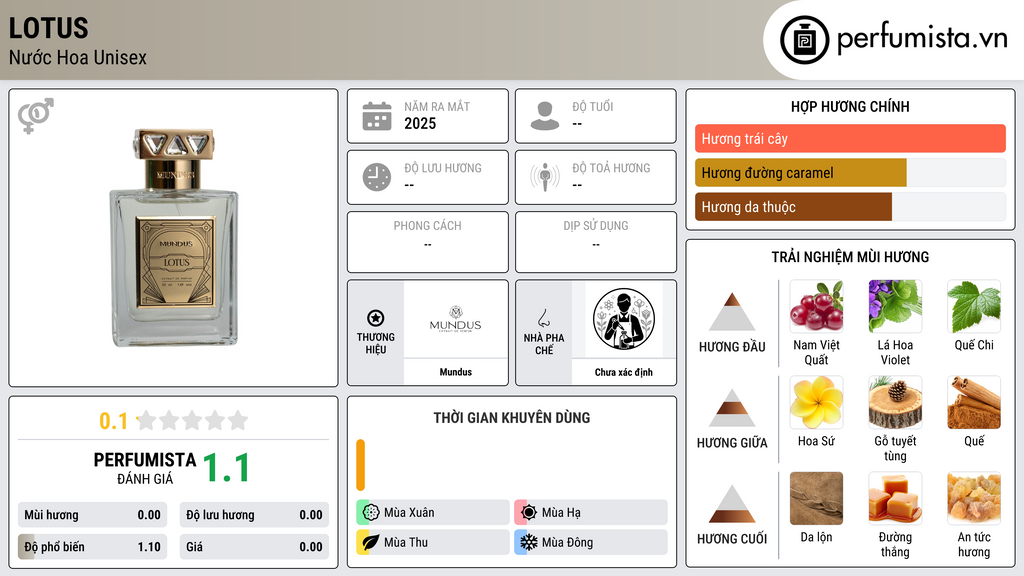This screenshot has width=1024, height=576.
Task: Click the An tức hương benzoin image
Action: click(974, 498)
